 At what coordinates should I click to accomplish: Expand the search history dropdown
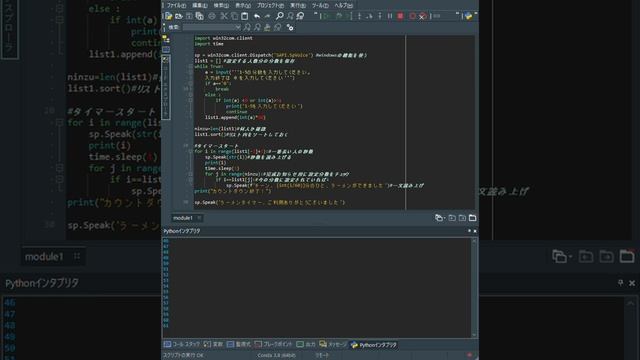(238, 27)
